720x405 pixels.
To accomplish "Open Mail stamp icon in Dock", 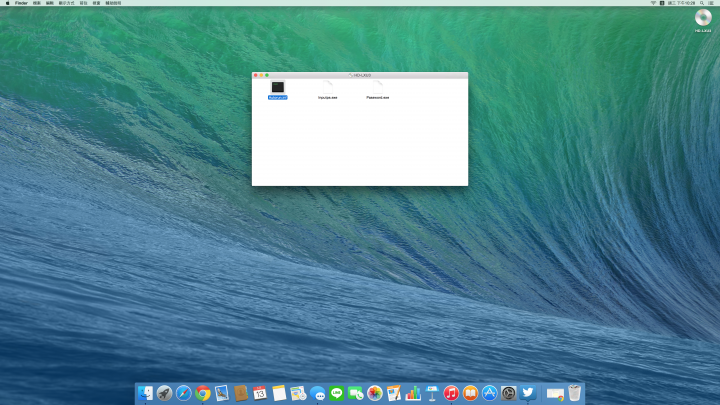I will (222, 393).
